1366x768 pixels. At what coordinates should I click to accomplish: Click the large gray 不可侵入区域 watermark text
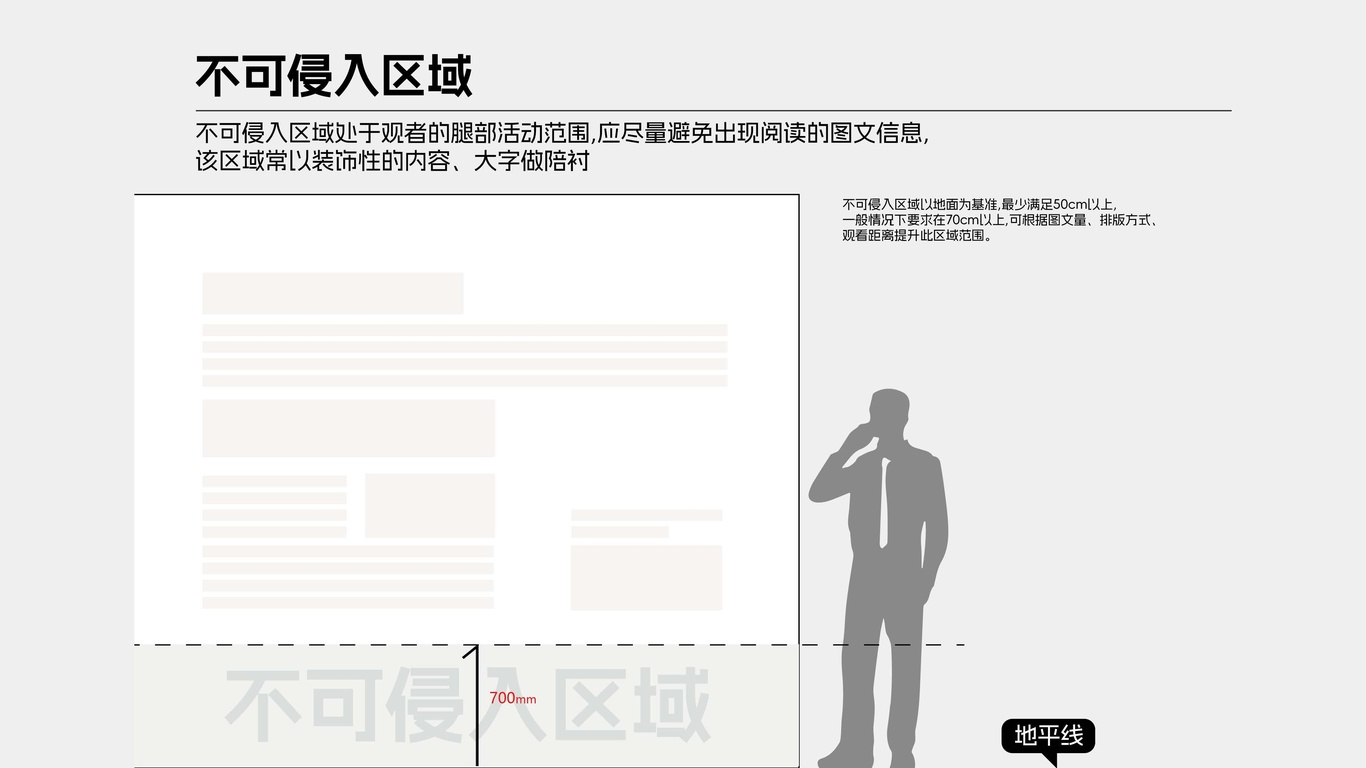[467, 706]
